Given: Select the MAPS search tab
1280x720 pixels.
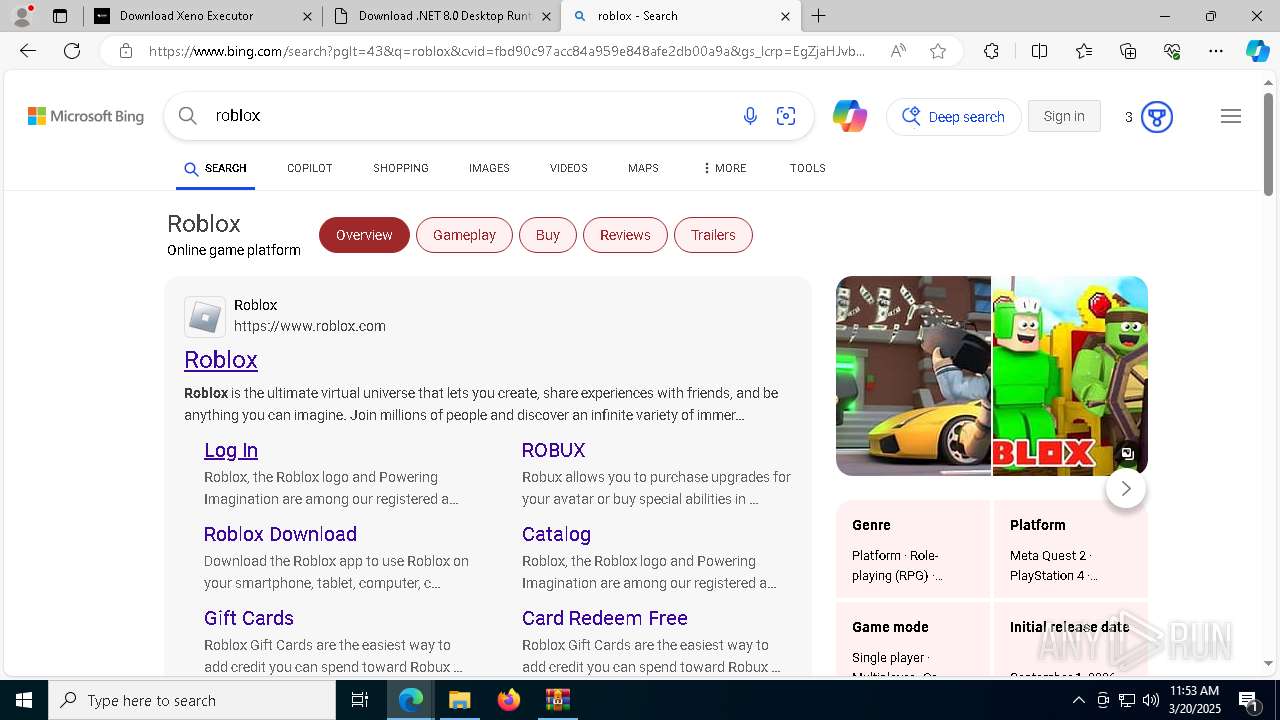Looking at the screenshot, I should click(643, 168).
